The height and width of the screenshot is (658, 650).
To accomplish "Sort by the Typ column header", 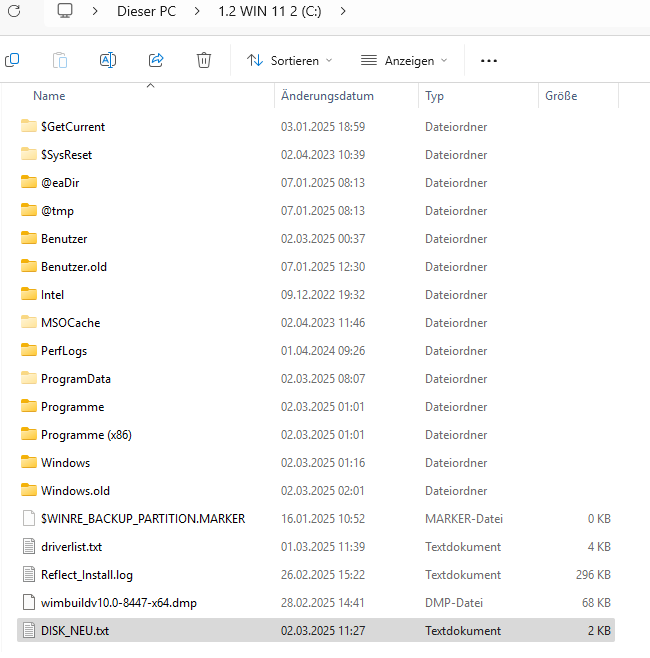I will [434, 96].
